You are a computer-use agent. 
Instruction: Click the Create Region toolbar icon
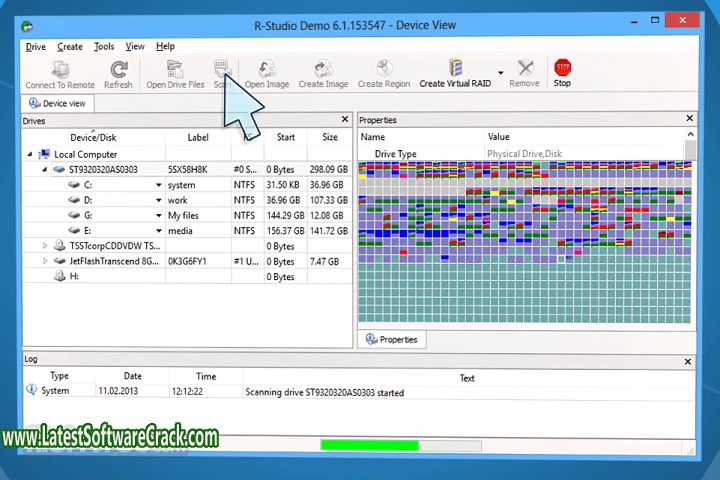tap(384, 68)
